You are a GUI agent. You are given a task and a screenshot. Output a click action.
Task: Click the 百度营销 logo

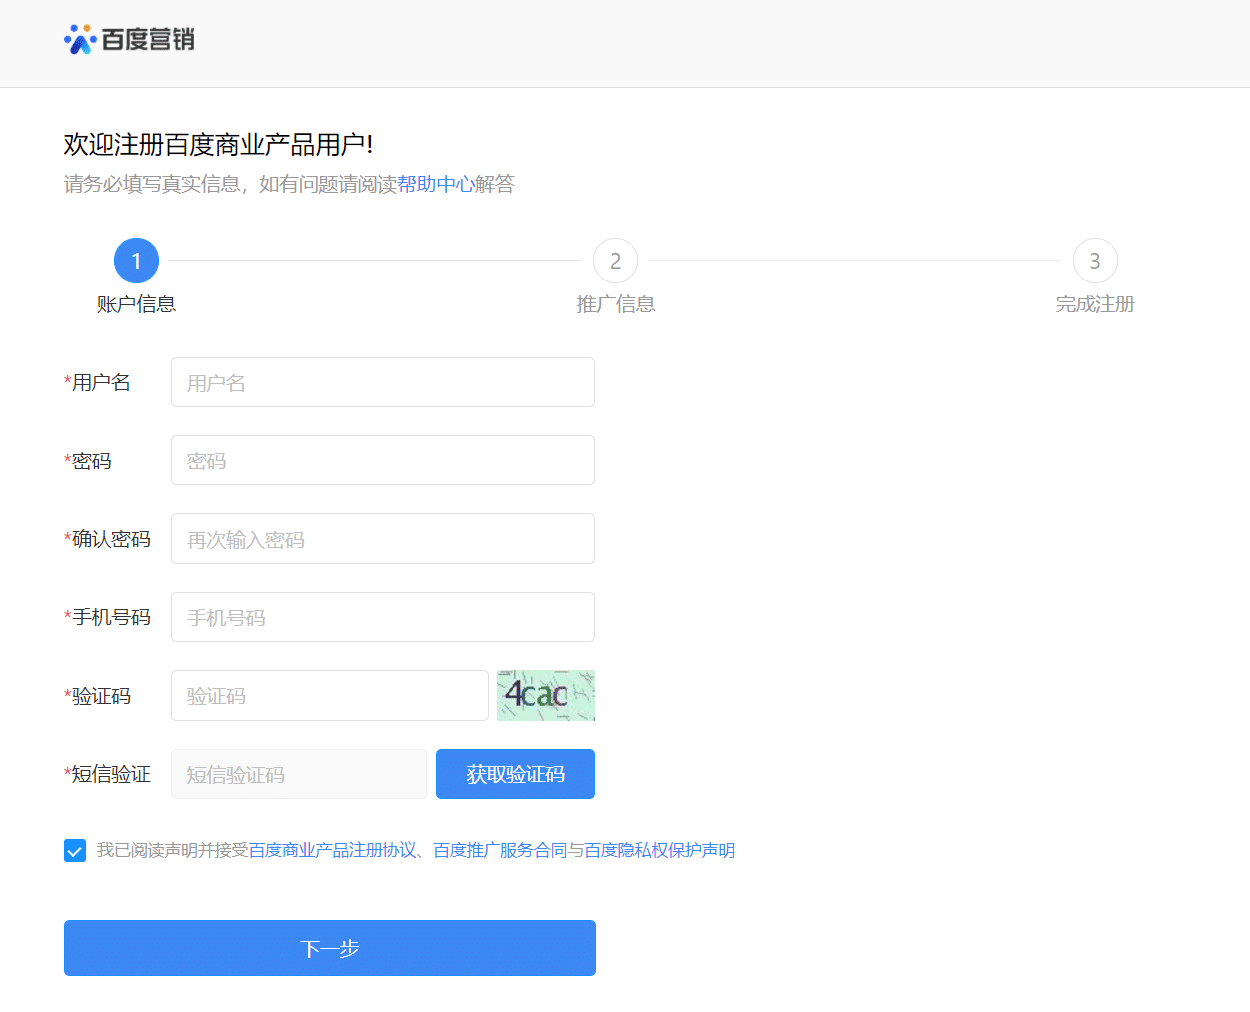129,39
